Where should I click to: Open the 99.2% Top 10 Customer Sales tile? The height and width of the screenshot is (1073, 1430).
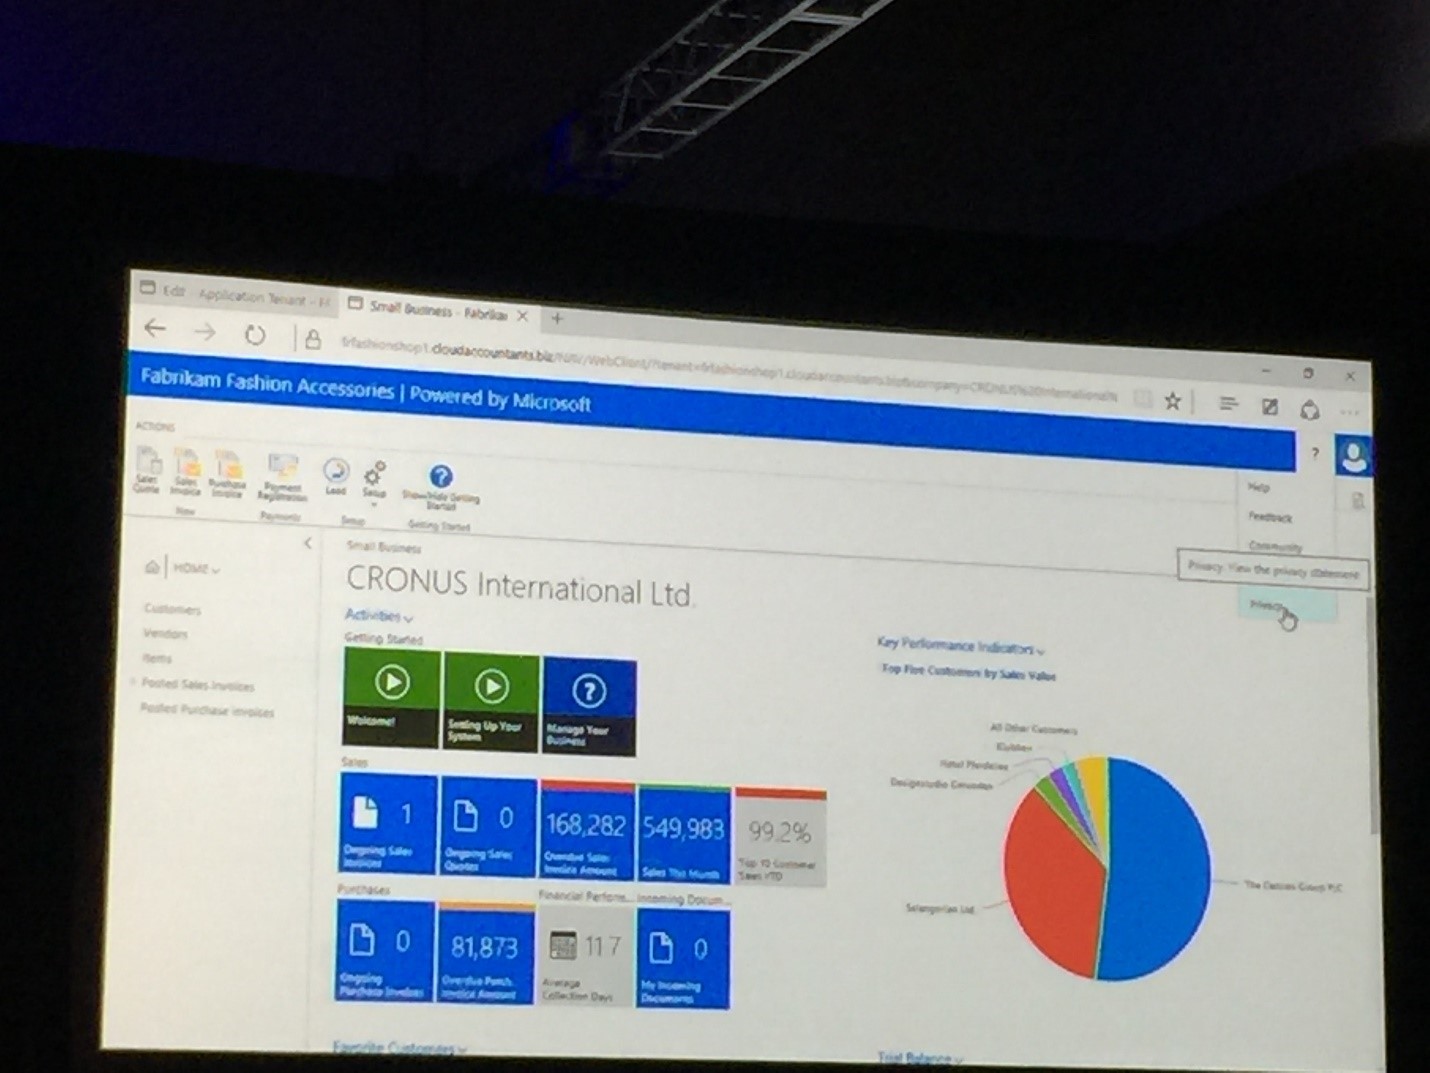pyautogui.click(x=780, y=838)
